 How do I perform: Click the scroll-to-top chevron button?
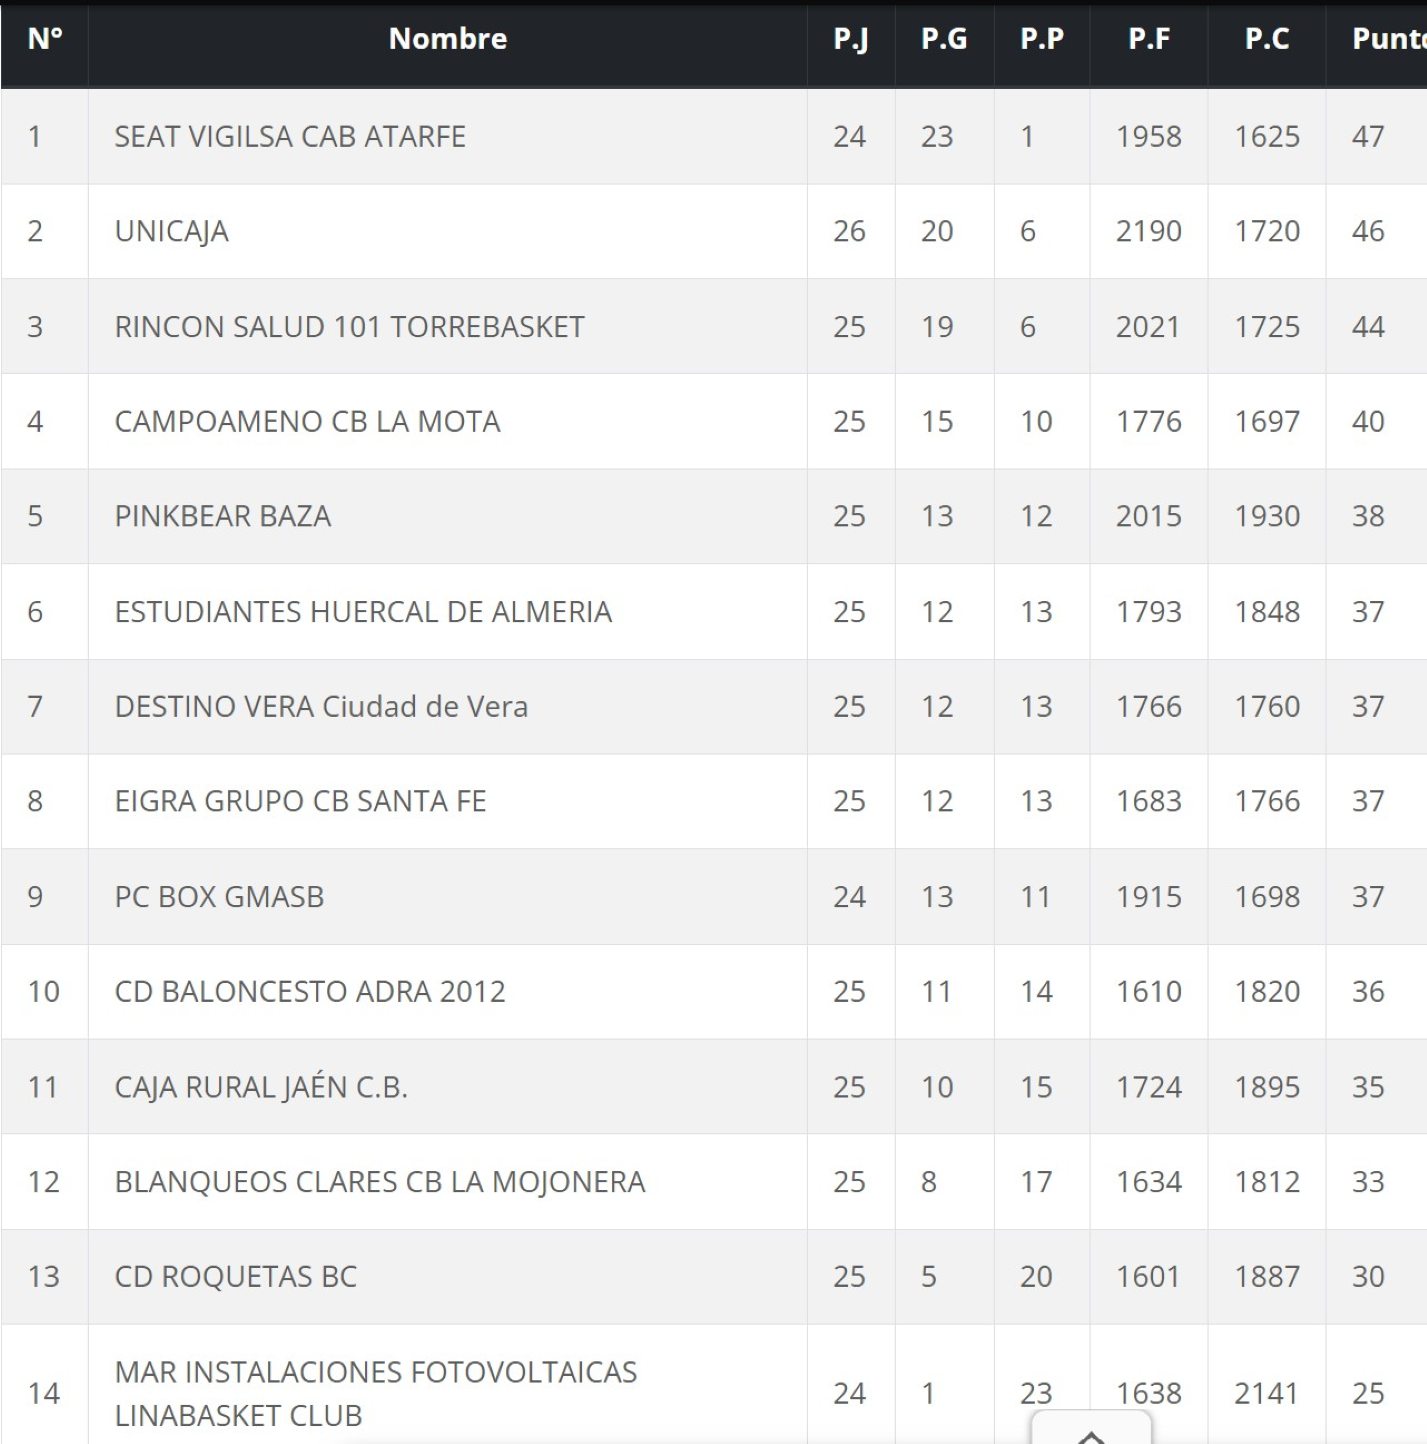pos(1091,1432)
